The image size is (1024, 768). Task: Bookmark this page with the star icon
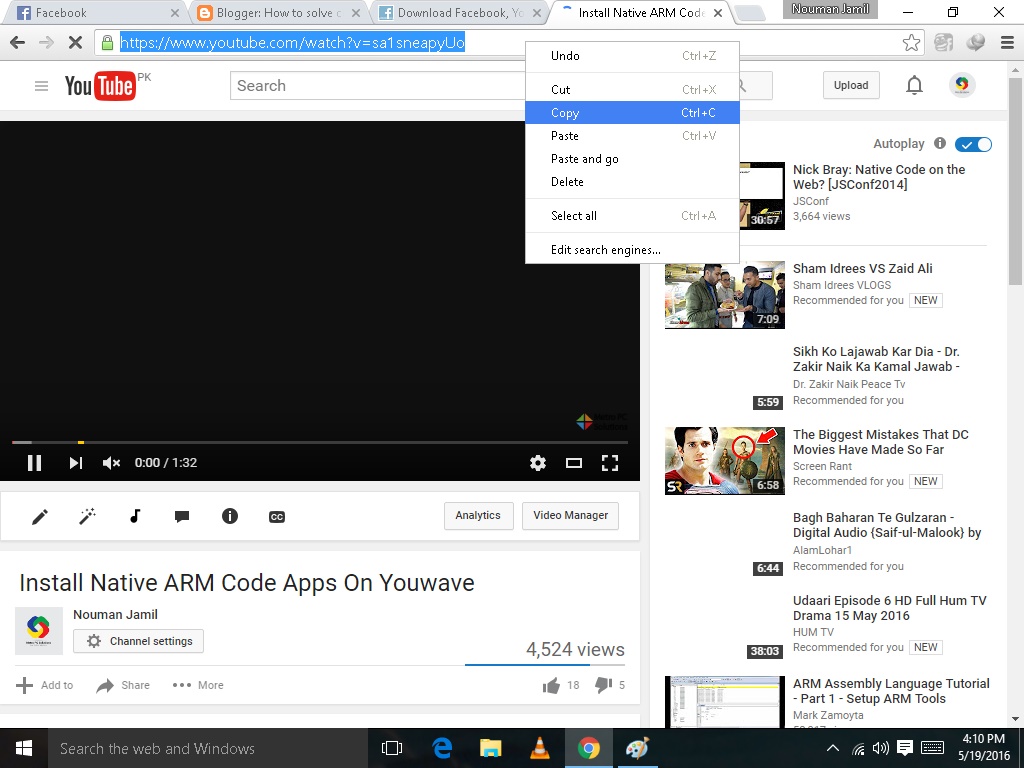coord(911,42)
